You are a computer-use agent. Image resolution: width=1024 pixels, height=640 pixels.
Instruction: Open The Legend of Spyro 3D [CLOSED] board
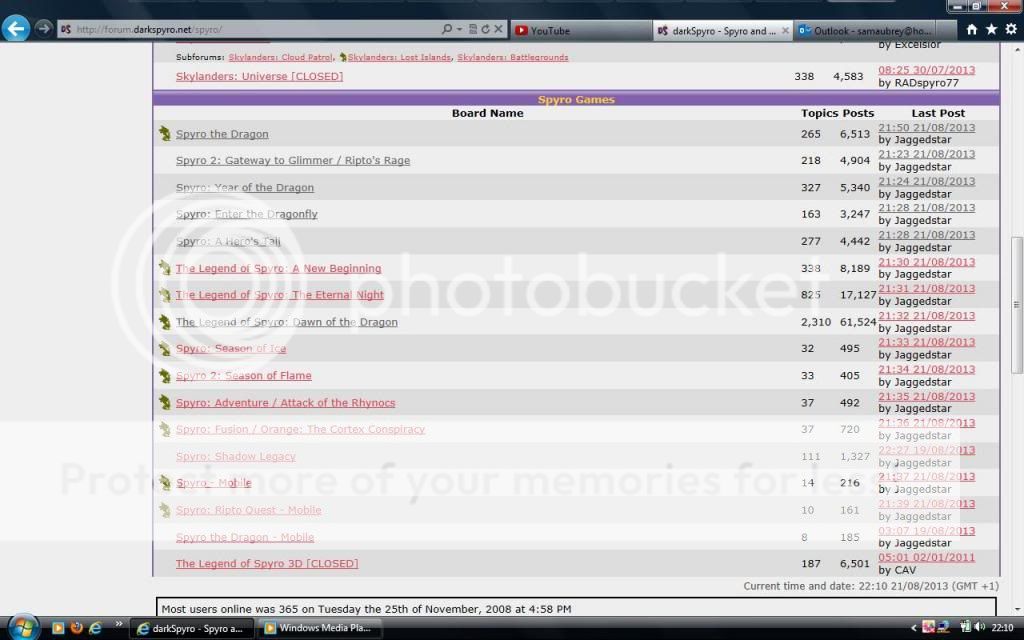click(x=267, y=564)
